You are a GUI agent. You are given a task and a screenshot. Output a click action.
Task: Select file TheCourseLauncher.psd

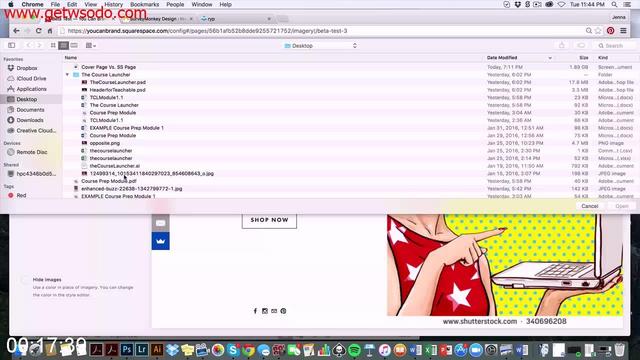pos(118,82)
